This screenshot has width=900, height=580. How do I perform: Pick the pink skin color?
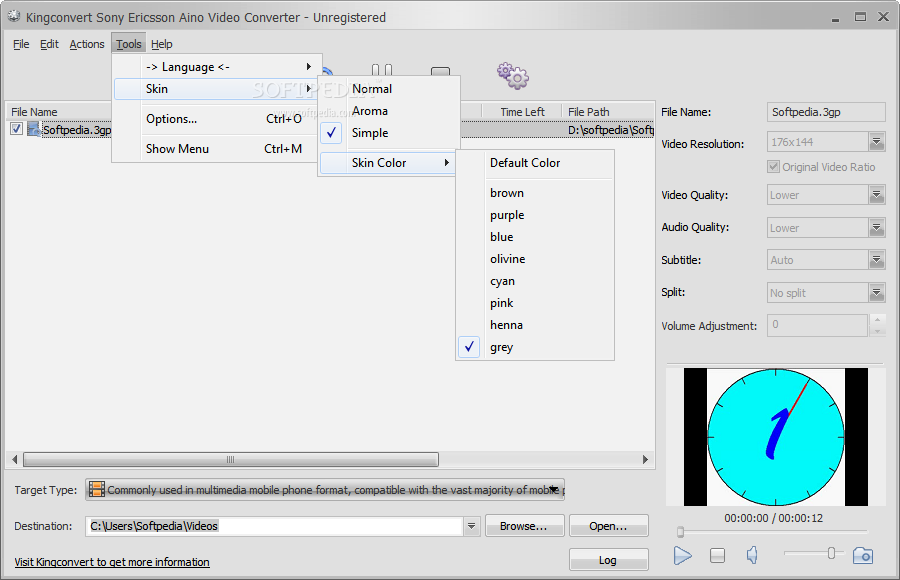pyautogui.click(x=535, y=303)
